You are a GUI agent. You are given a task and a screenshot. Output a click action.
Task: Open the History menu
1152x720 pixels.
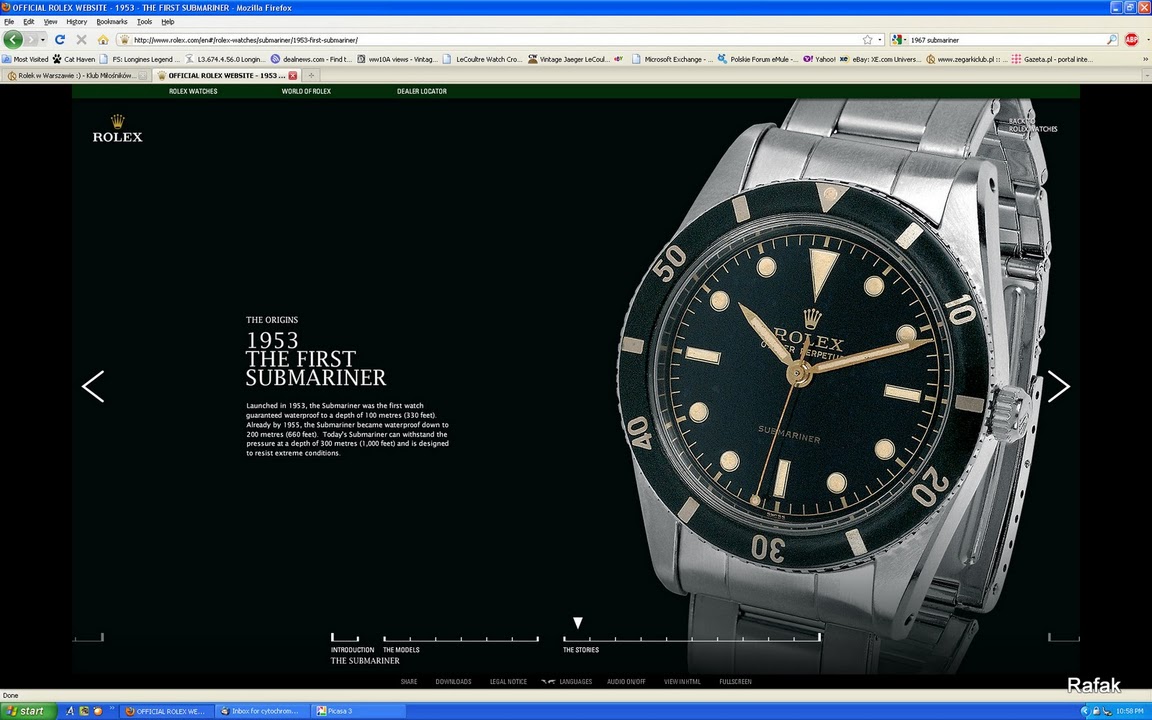click(x=76, y=22)
